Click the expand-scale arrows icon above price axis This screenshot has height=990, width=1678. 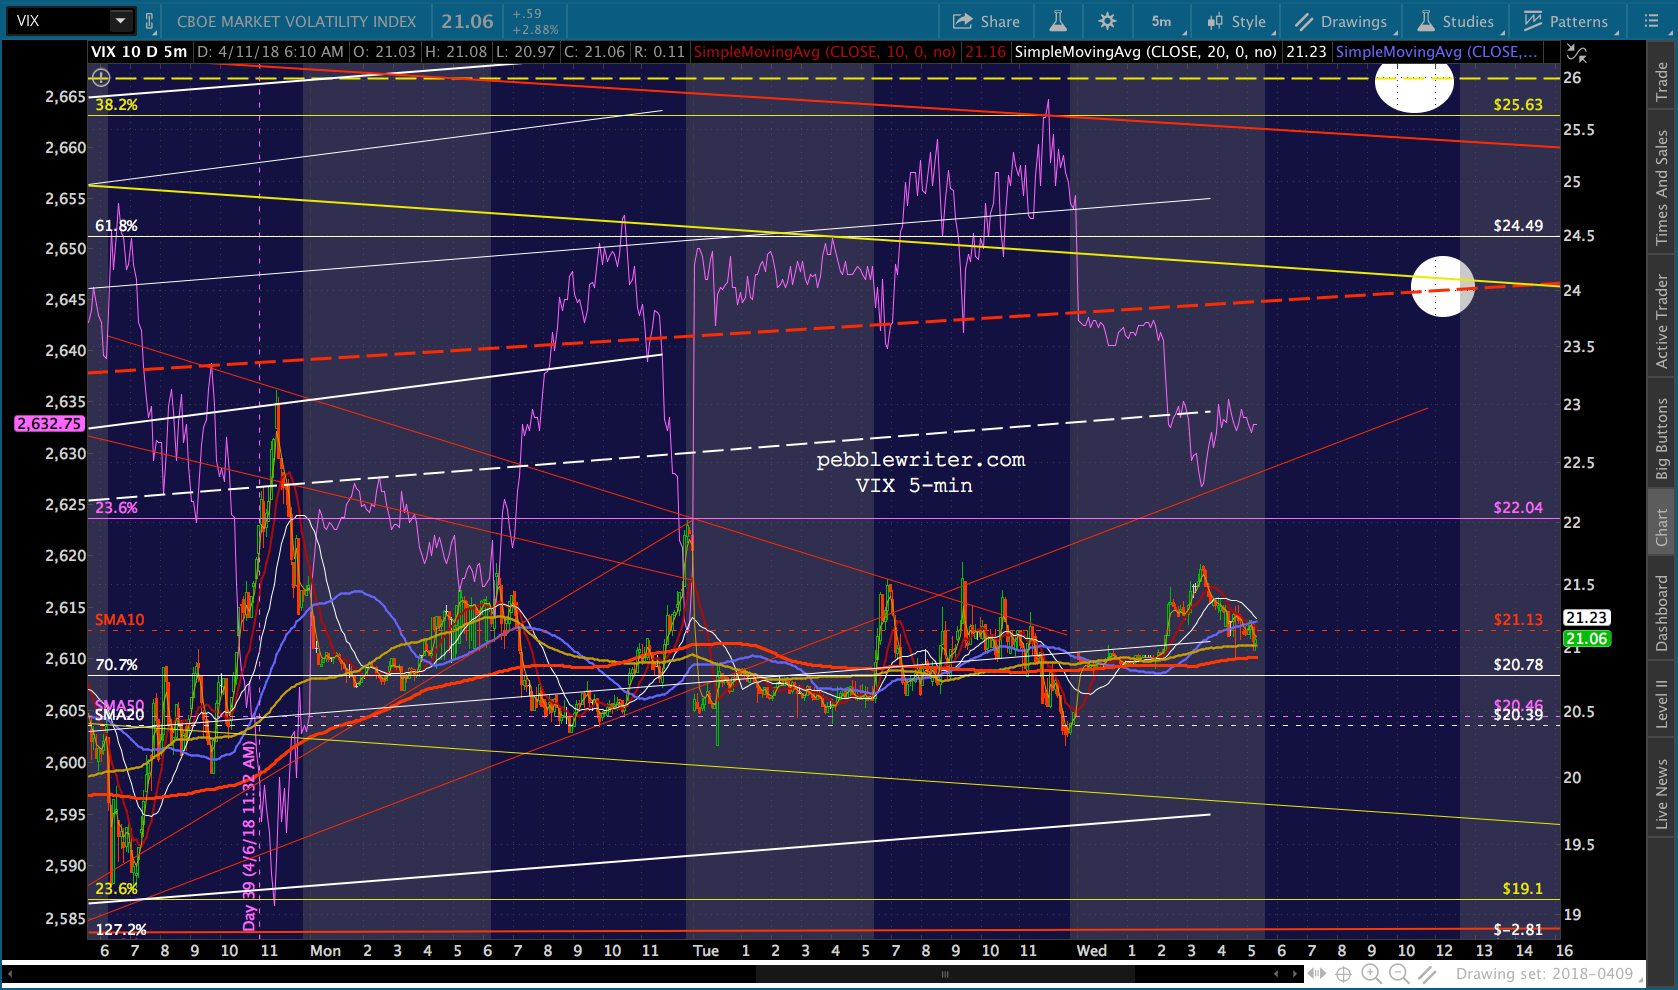tap(1576, 53)
